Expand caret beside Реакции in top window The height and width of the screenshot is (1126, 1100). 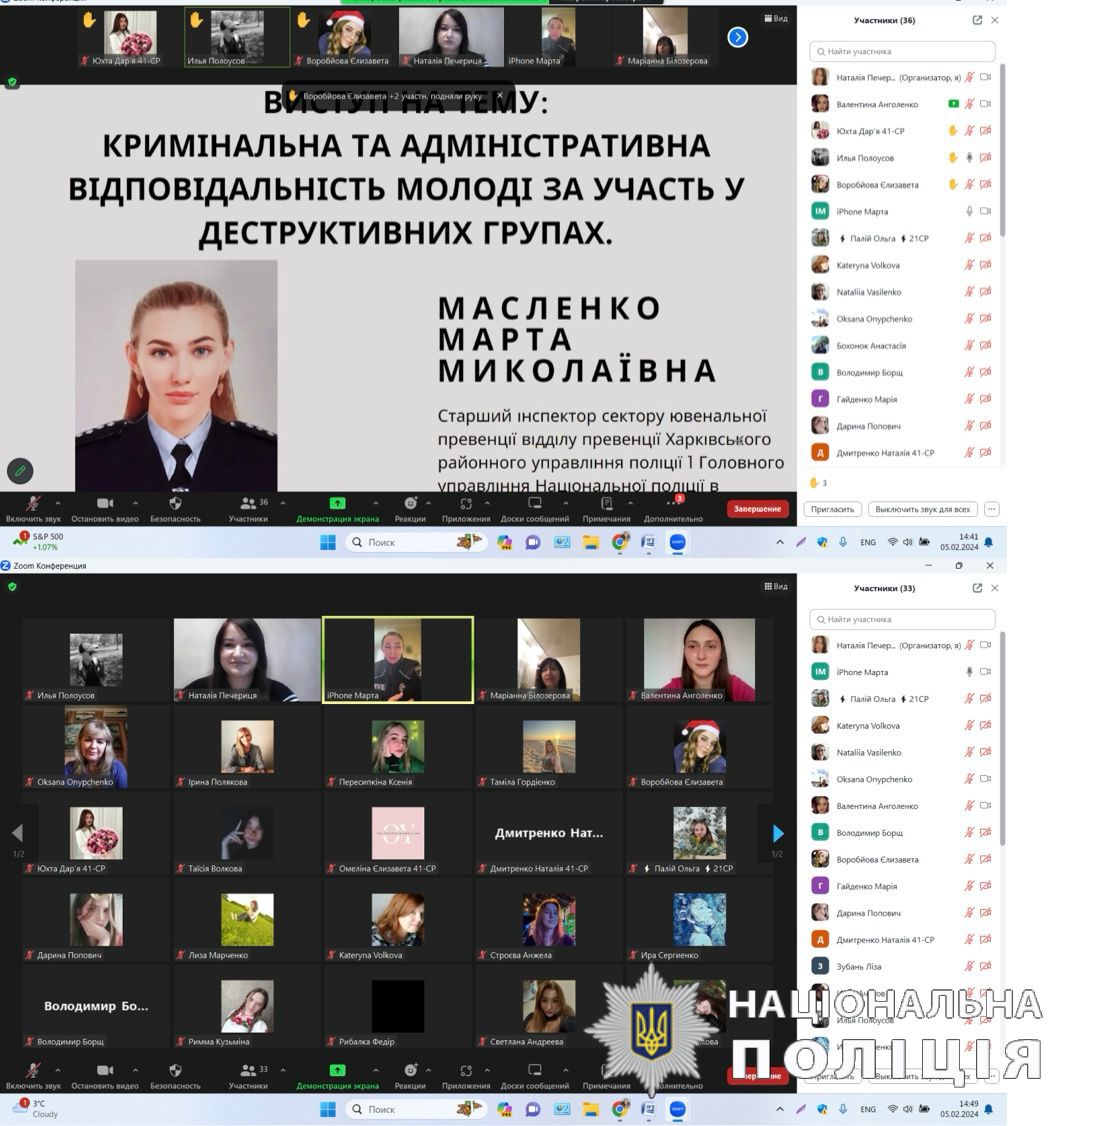tap(429, 503)
